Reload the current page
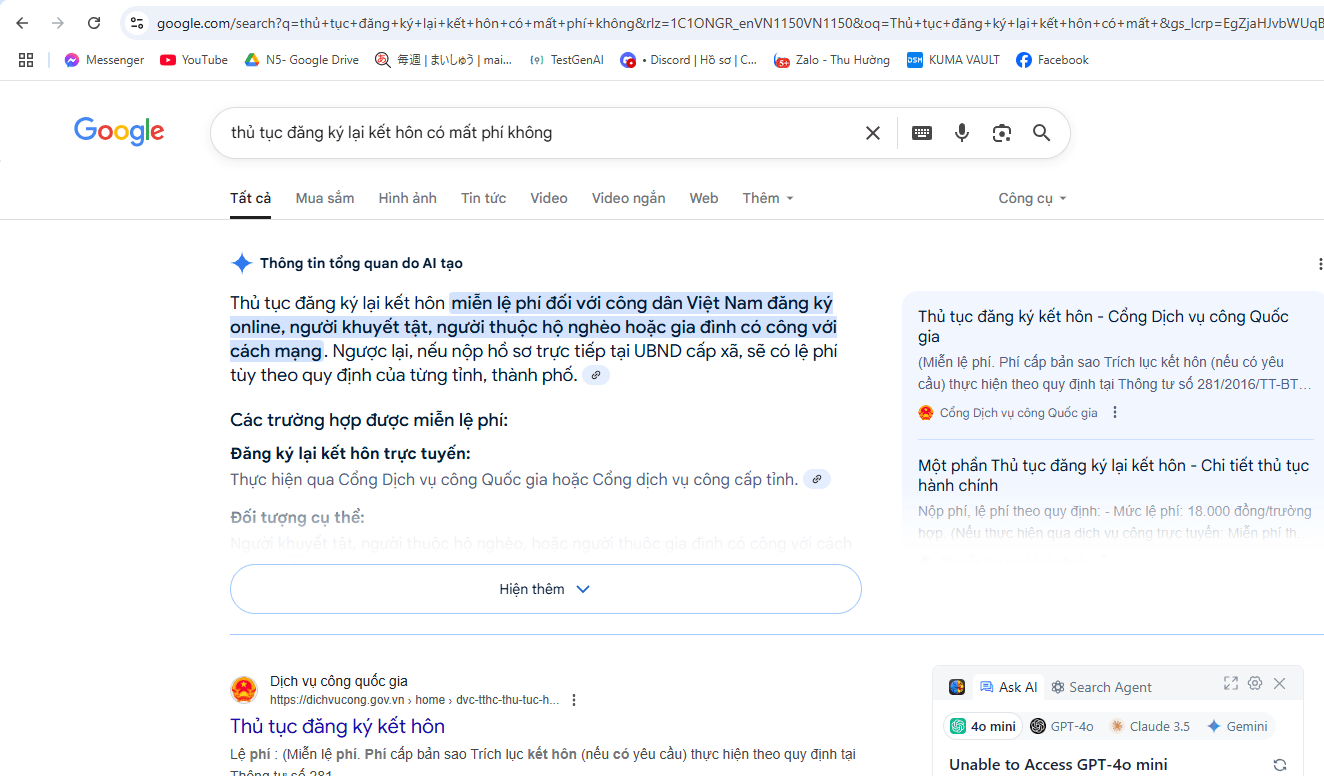Viewport: 1324px width, 776px height. [x=94, y=23]
